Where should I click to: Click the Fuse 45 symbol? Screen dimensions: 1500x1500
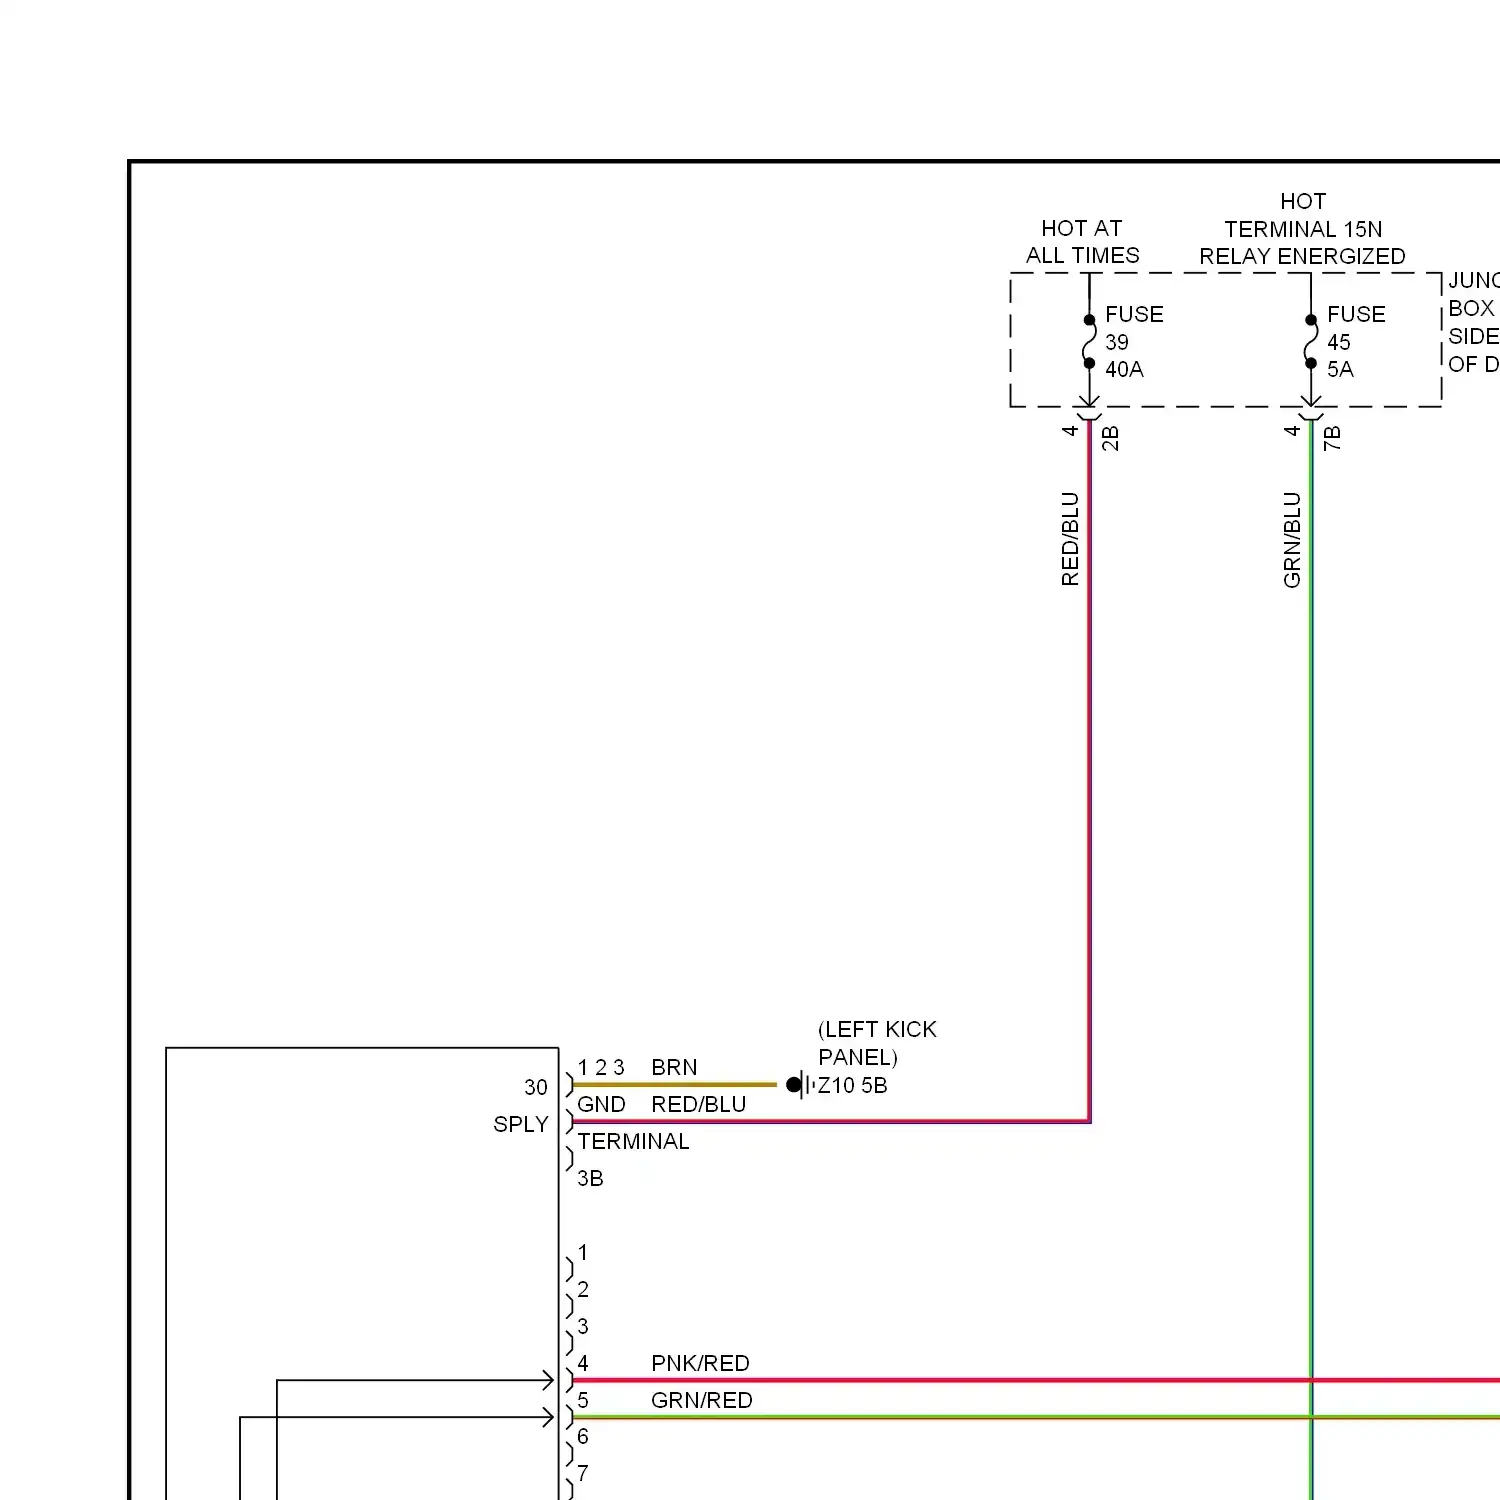[1311, 342]
